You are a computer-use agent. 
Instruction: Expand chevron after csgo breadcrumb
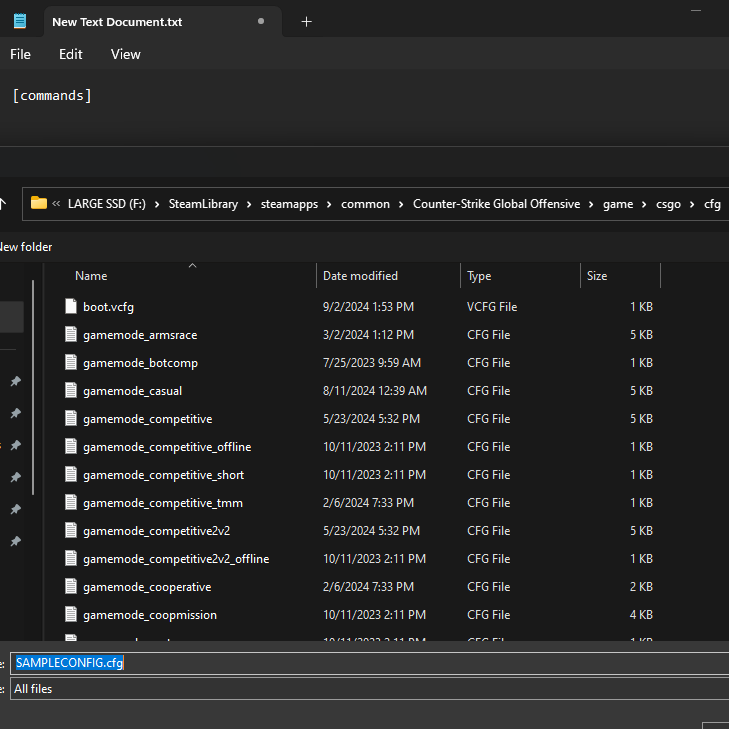click(x=692, y=205)
